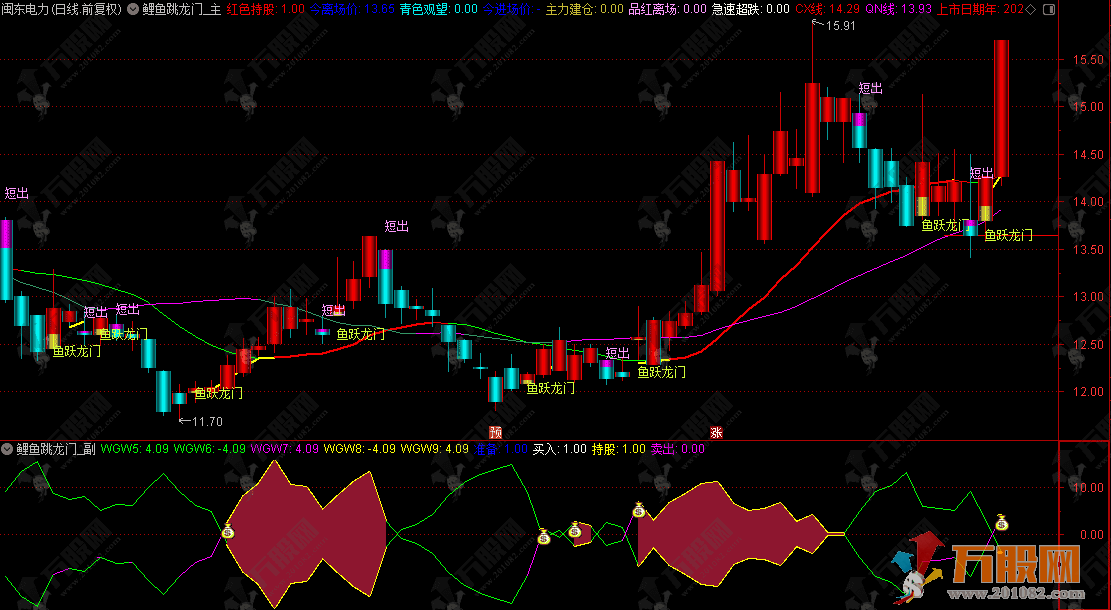Screen dimensions: 1111x610
Task: Click the red 预 marker on the time axis
Action: point(496,431)
